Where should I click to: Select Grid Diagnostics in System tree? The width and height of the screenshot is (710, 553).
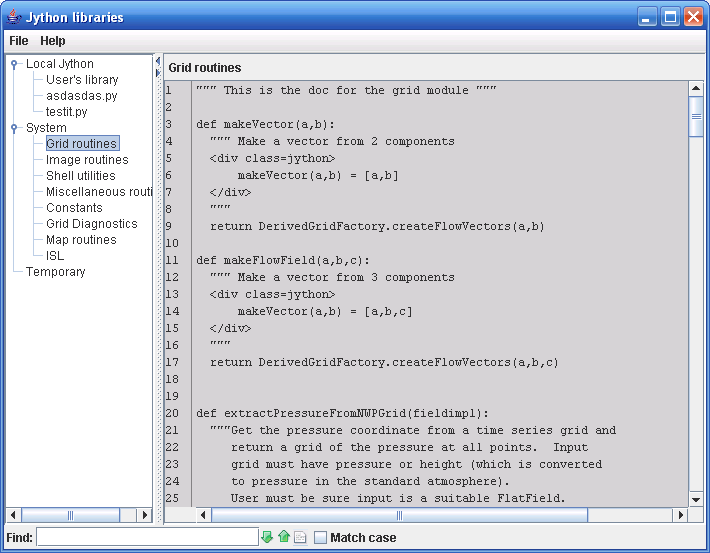92,224
